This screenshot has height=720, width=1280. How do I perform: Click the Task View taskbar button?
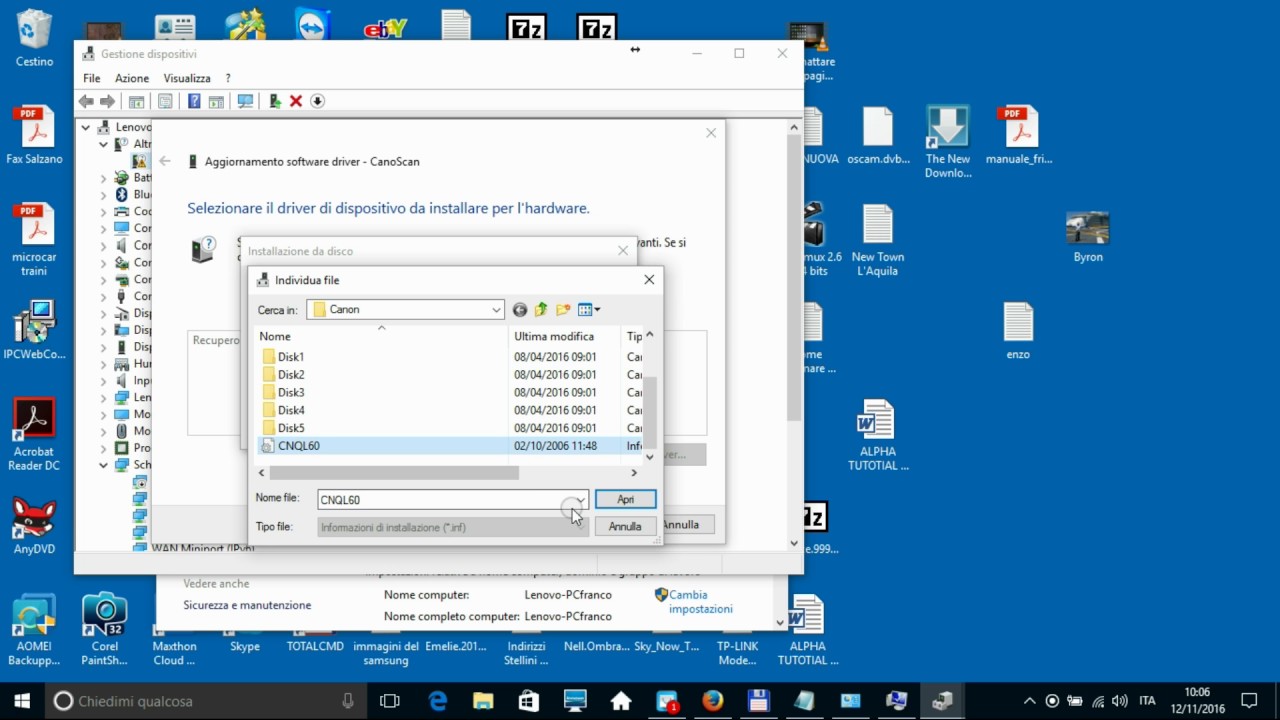(x=390, y=701)
